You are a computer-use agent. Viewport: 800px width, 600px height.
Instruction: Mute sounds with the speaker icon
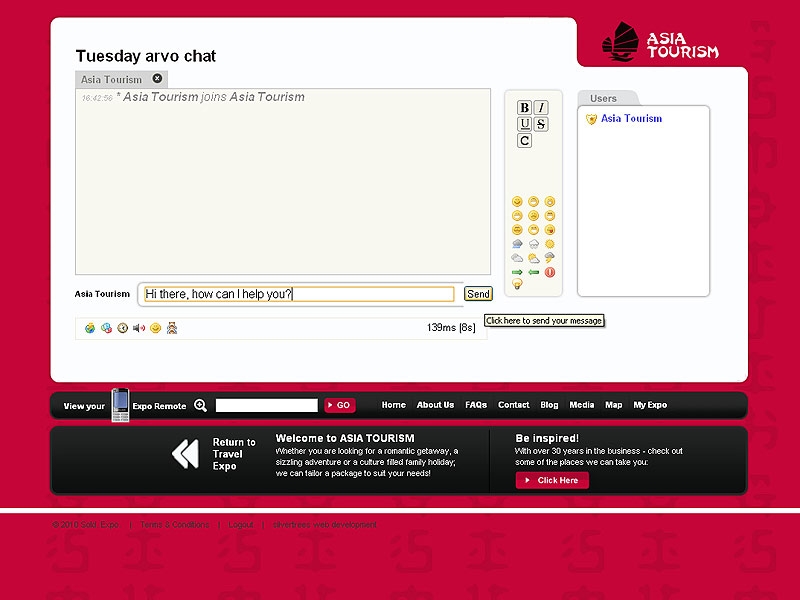139,328
